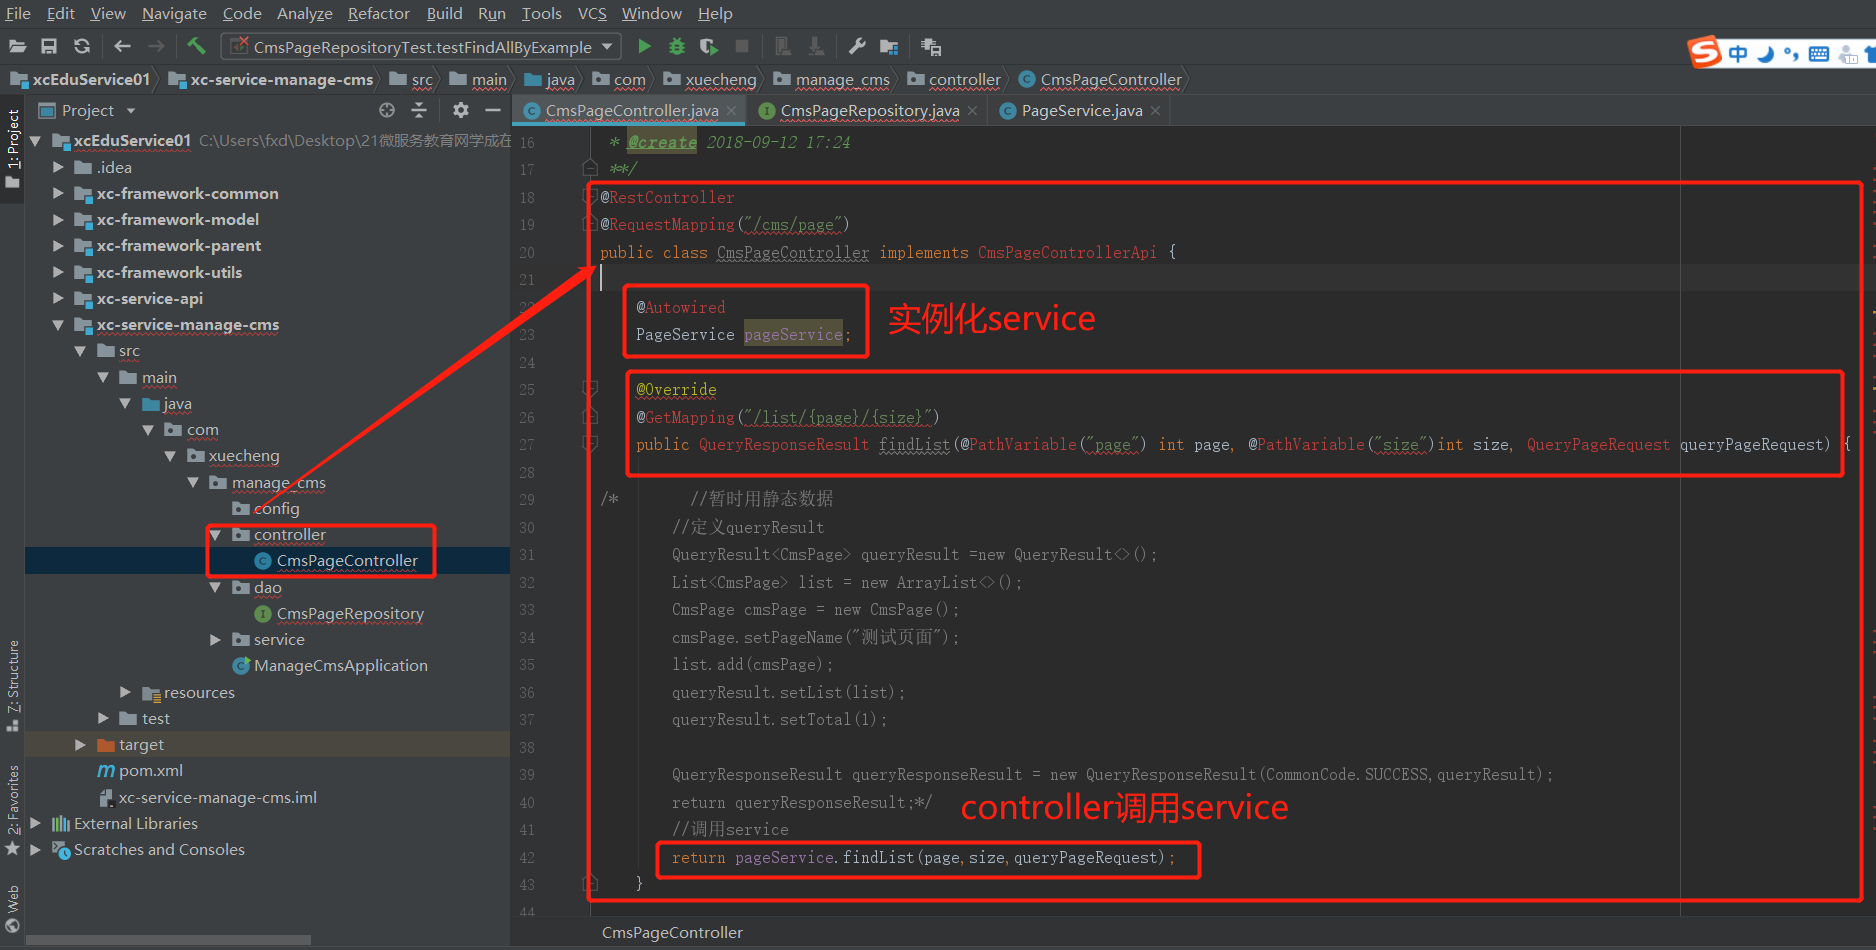Expand the External Libraries node
Screen dimensions: 1876x950
click(x=36, y=823)
